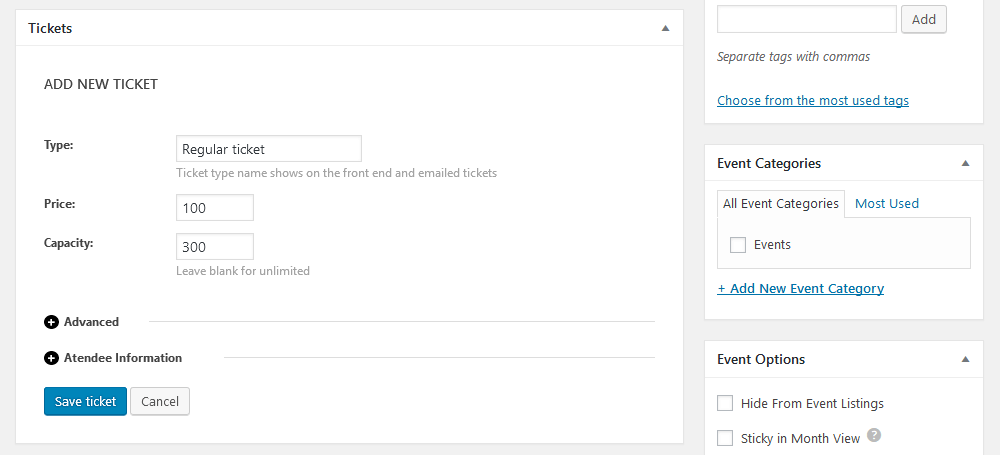The image size is (1000, 455).
Task: Collapse the Tickets panel arrow
Action: 665,28
